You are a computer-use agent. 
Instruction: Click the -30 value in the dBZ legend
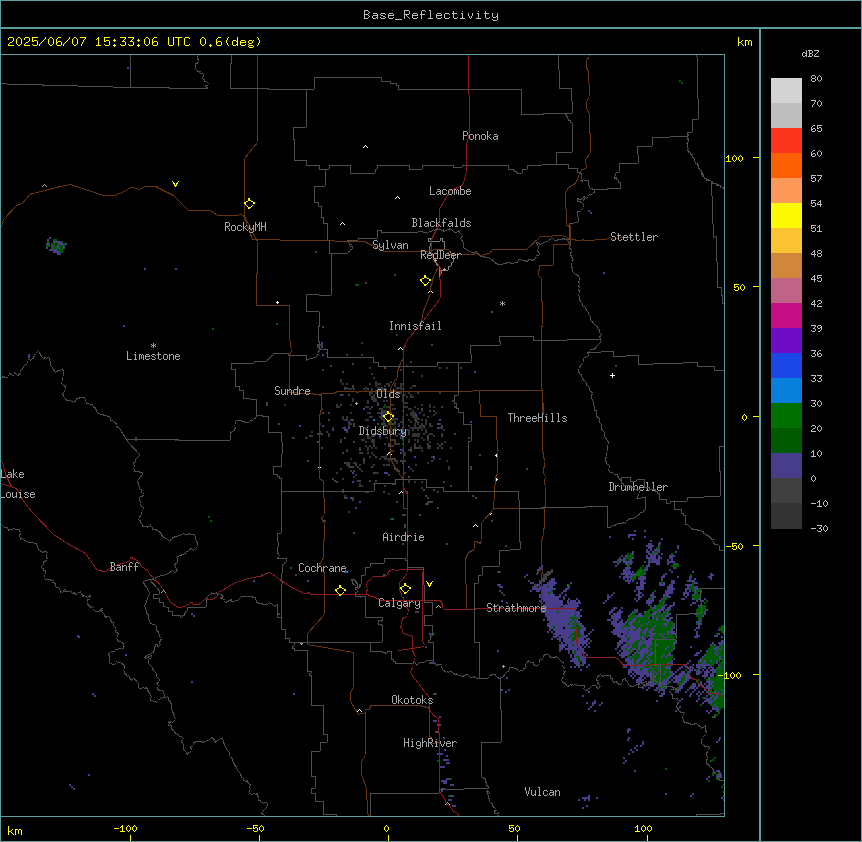[x=819, y=528]
